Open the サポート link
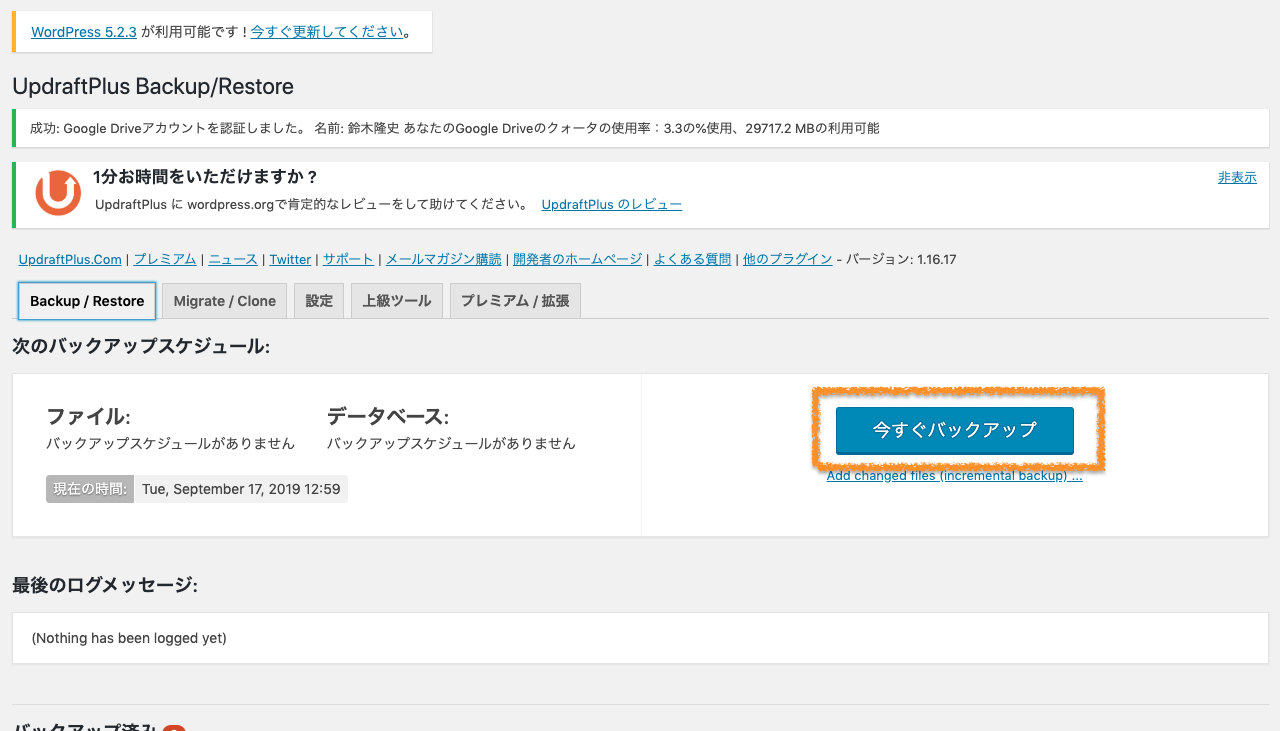The image size is (1280, 731). click(x=348, y=260)
